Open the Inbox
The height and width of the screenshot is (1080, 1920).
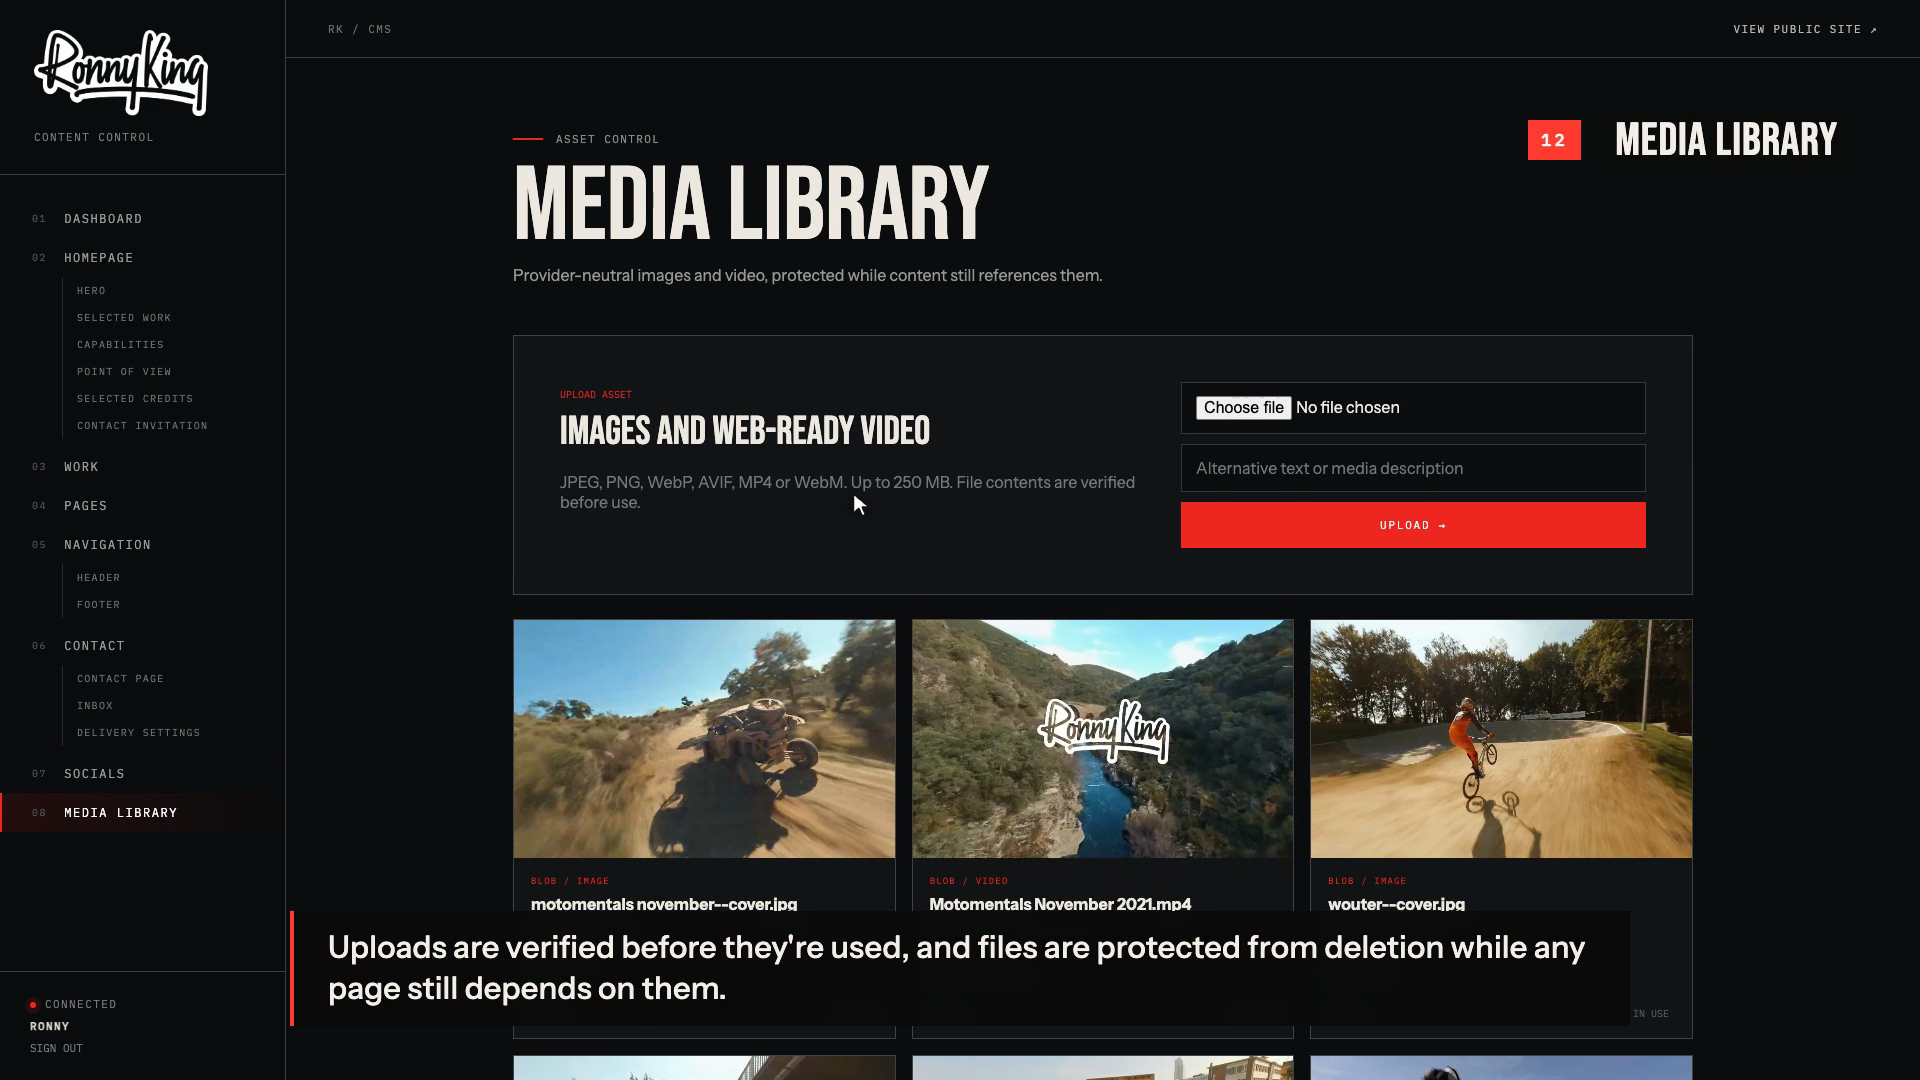(x=95, y=706)
